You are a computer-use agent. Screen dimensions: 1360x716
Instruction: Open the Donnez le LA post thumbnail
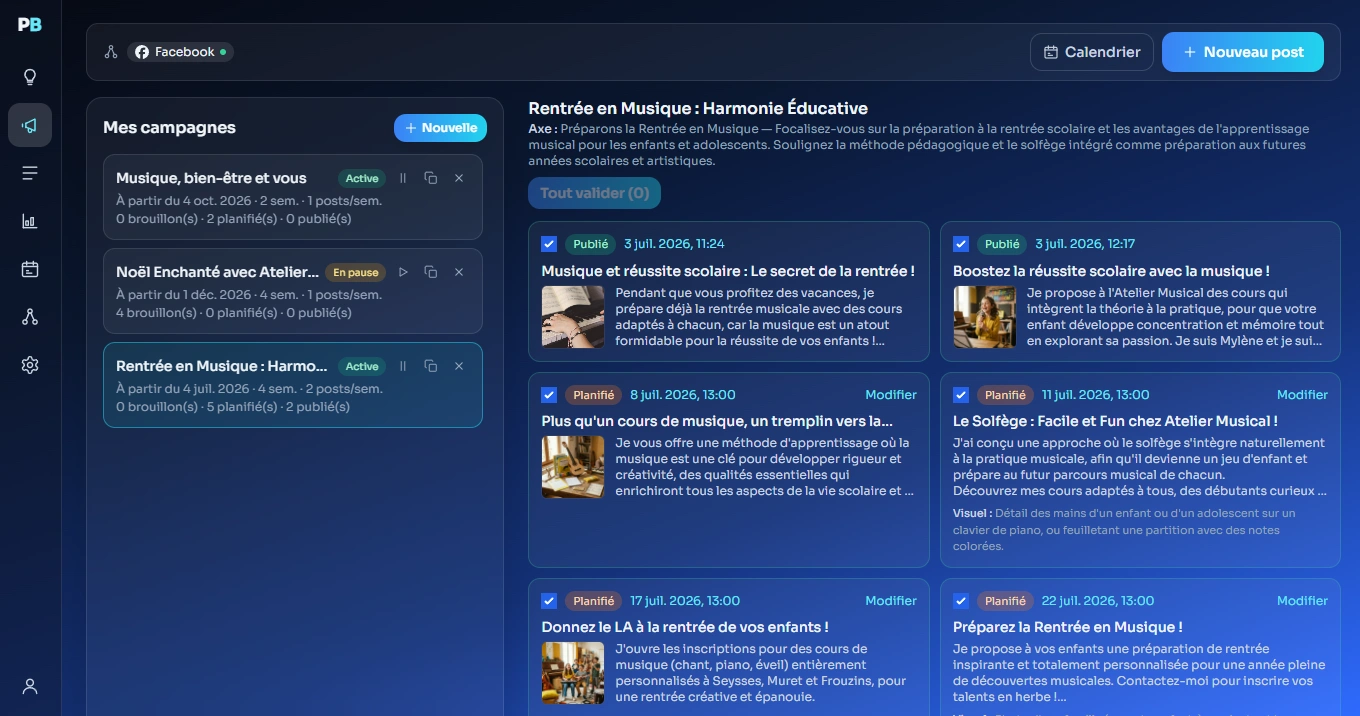tap(573, 673)
